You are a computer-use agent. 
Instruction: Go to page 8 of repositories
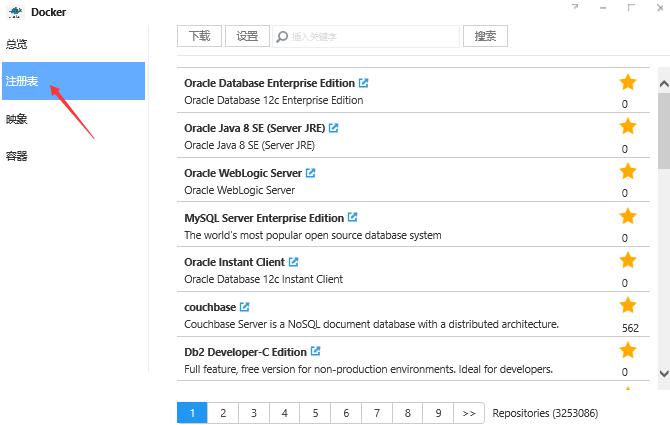[x=408, y=413]
